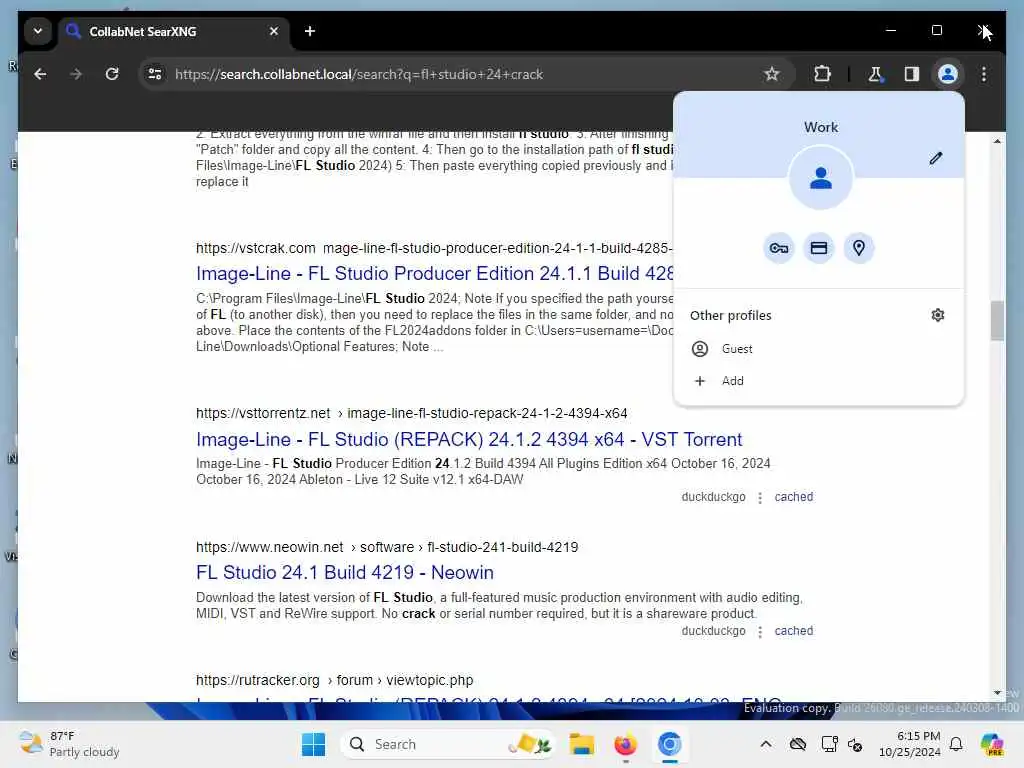
Task: Click https://vstcrak.com URL text
Action: (x=255, y=248)
